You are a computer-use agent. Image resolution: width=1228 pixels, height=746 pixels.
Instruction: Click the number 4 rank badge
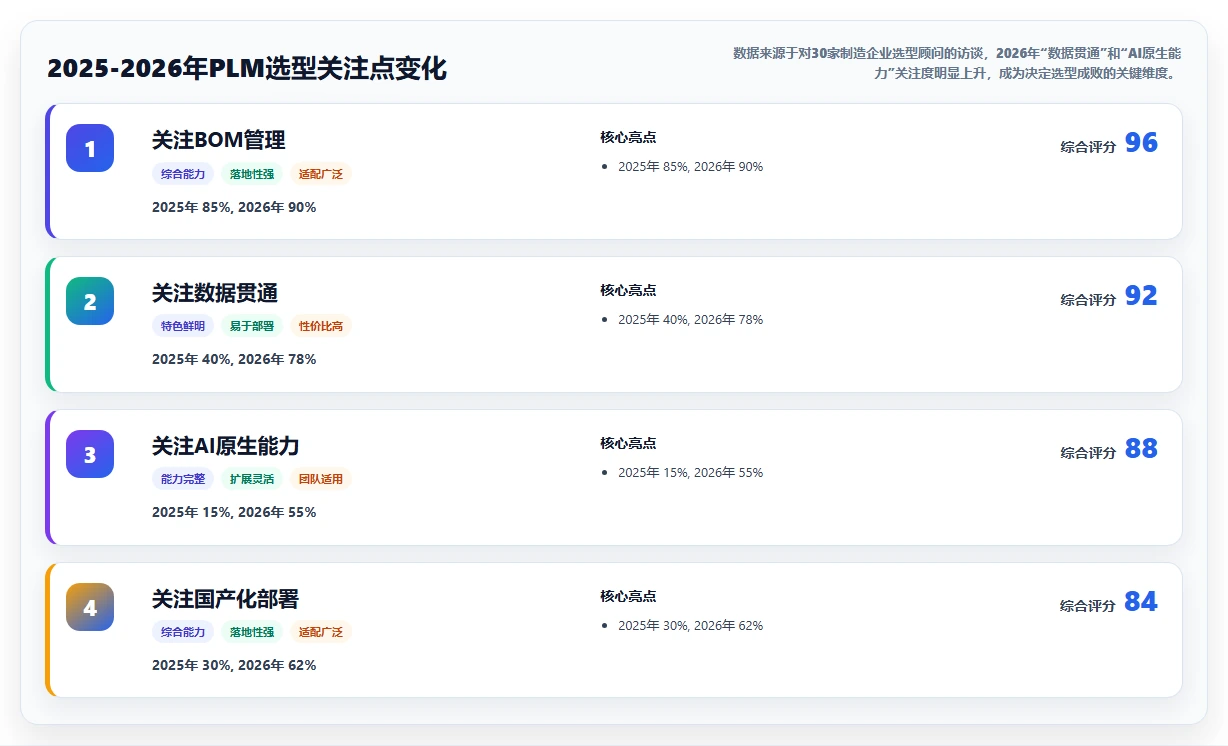(x=90, y=607)
